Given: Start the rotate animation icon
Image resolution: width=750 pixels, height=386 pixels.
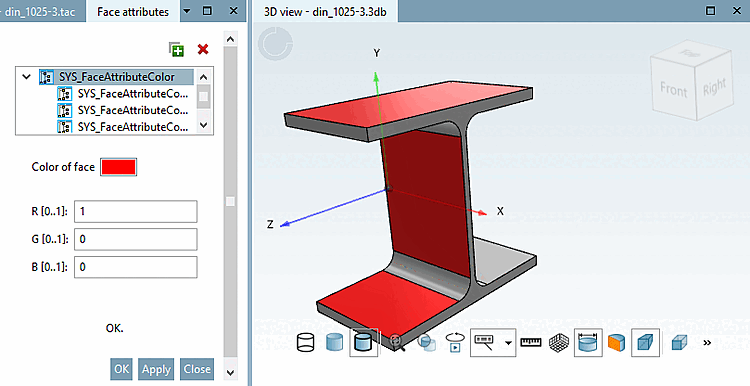Looking at the screenshot, I should (455, 342).
